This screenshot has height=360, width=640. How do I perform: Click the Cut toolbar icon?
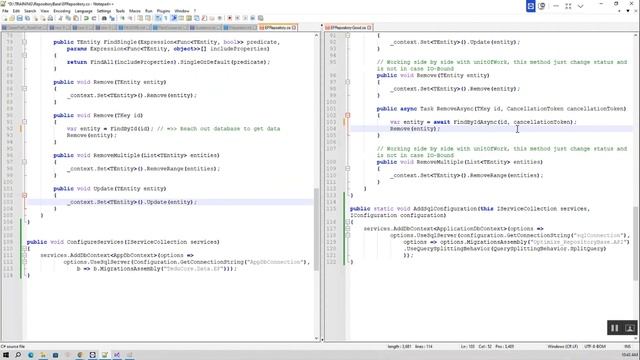click(x=60, y=18)
